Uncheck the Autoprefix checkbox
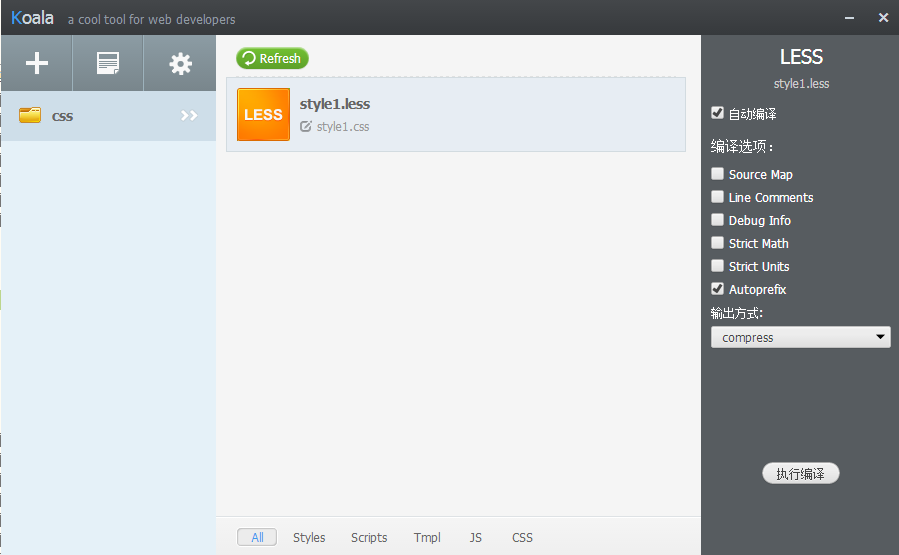Image resolution: width=899 pixels, height=555 pixels. point(717,288)
